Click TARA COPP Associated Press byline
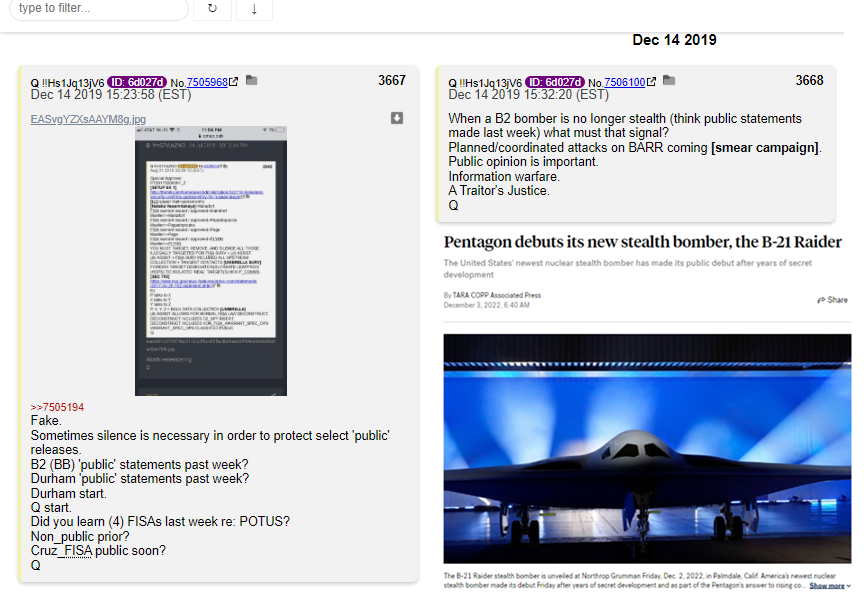Screen dimensions: 864x604 (x=496, y=295)
